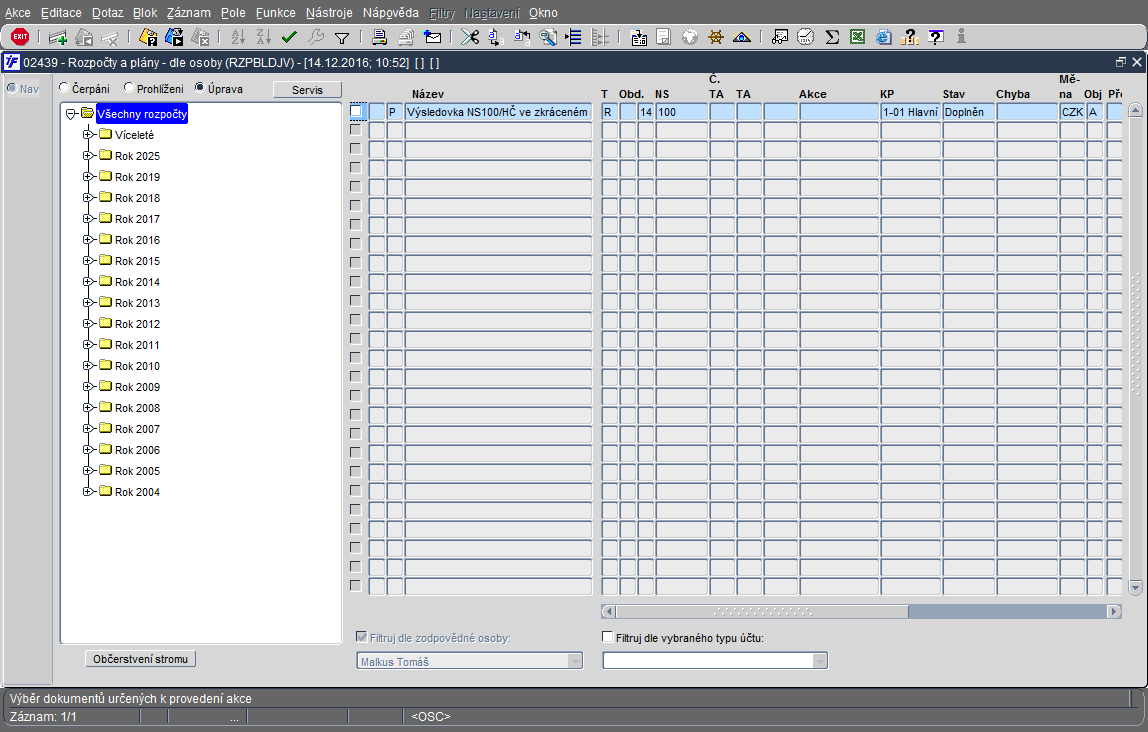Click the blue list lines icon
The width and height of the screenshot is (1148, 732).
[574, 37]
